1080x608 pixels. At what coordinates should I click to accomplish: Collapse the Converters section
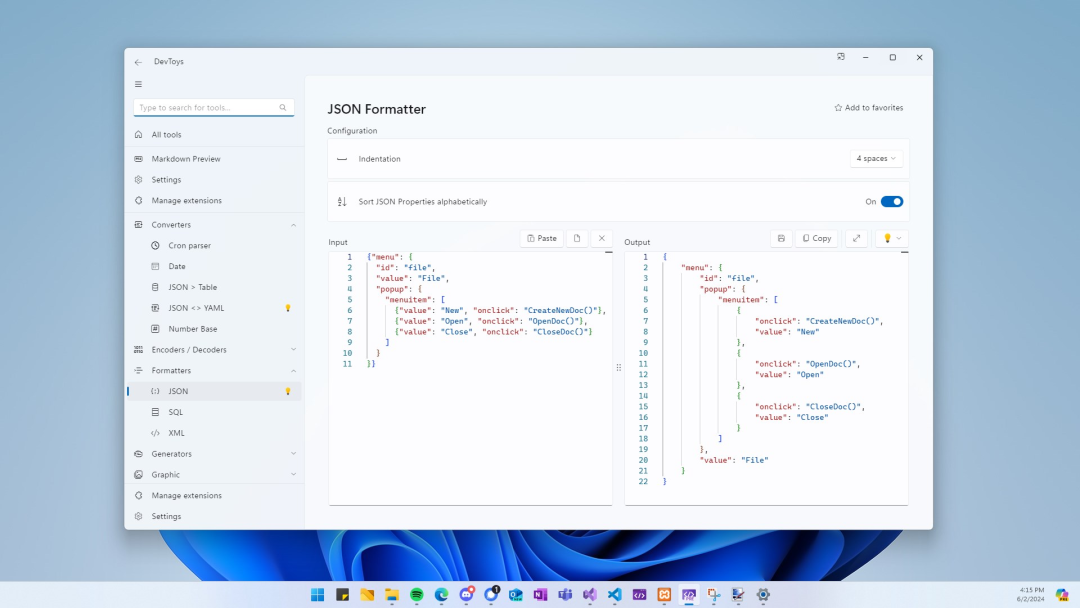(x=293, y=225)
